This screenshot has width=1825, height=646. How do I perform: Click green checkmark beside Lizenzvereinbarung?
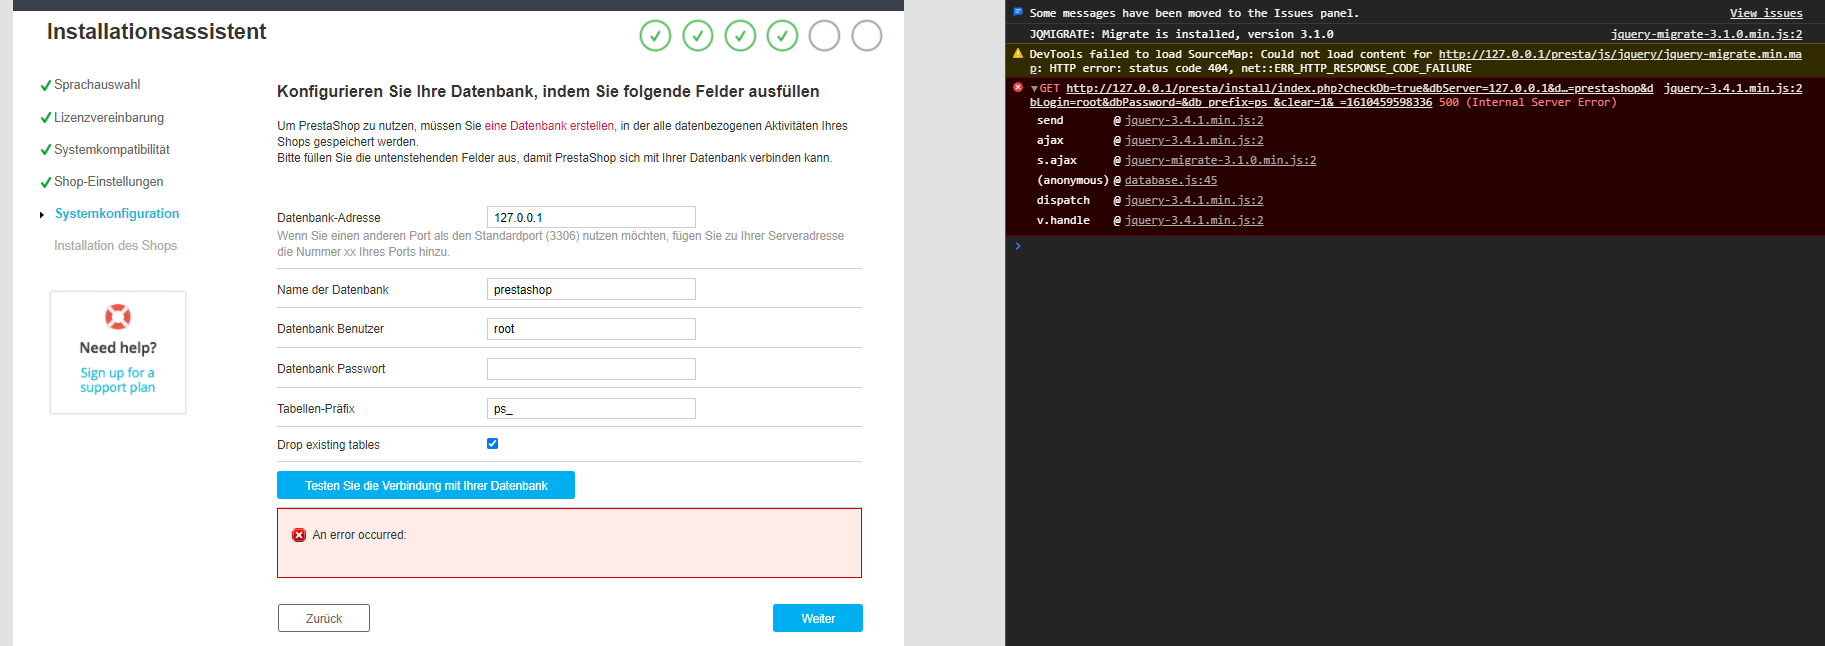[45, 118]
